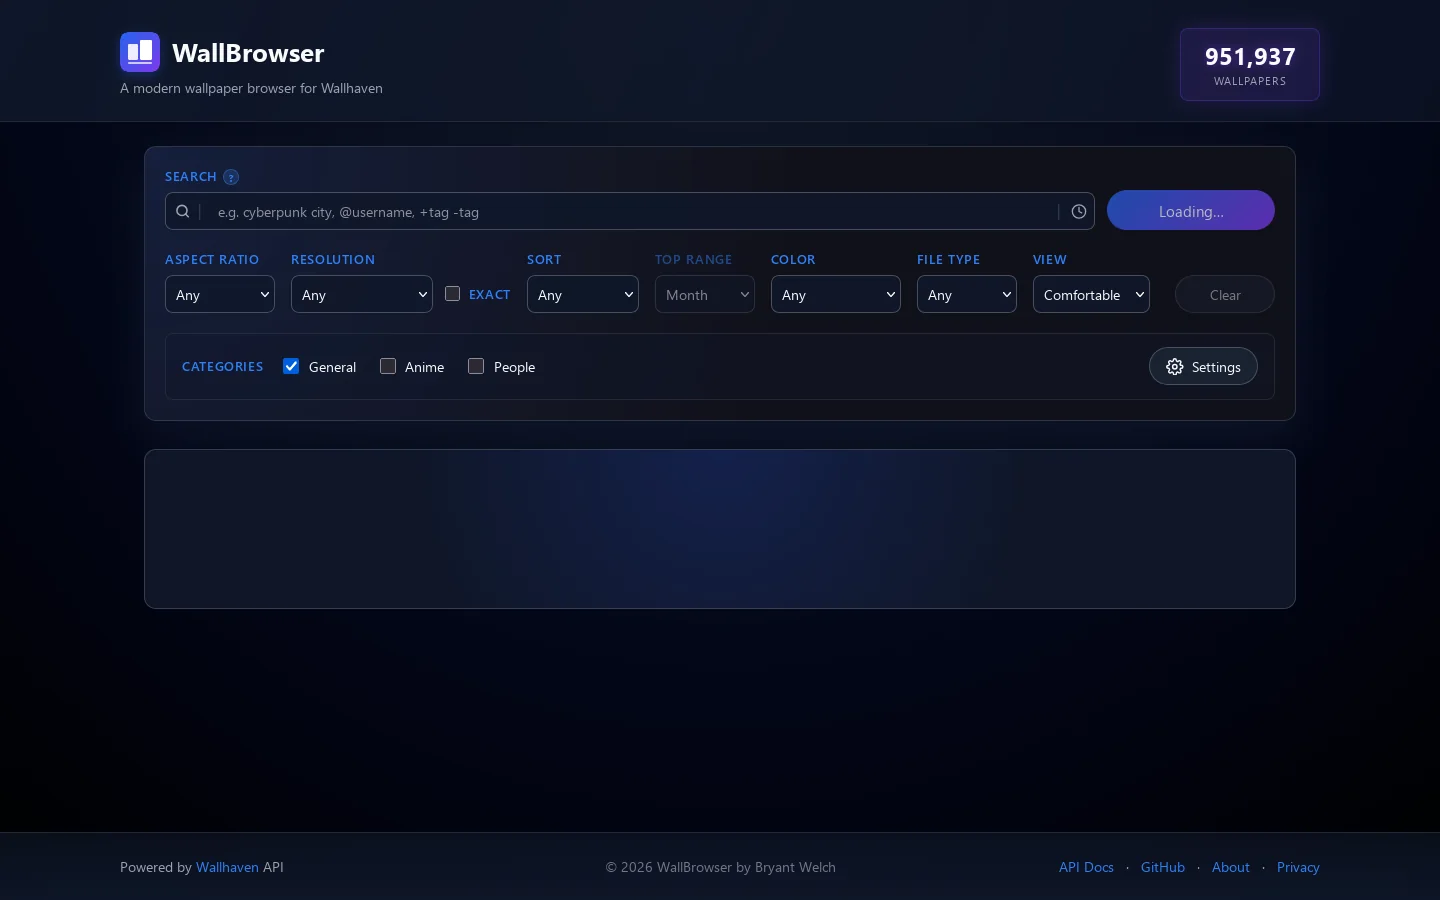Check the People category

pos(476,366)
